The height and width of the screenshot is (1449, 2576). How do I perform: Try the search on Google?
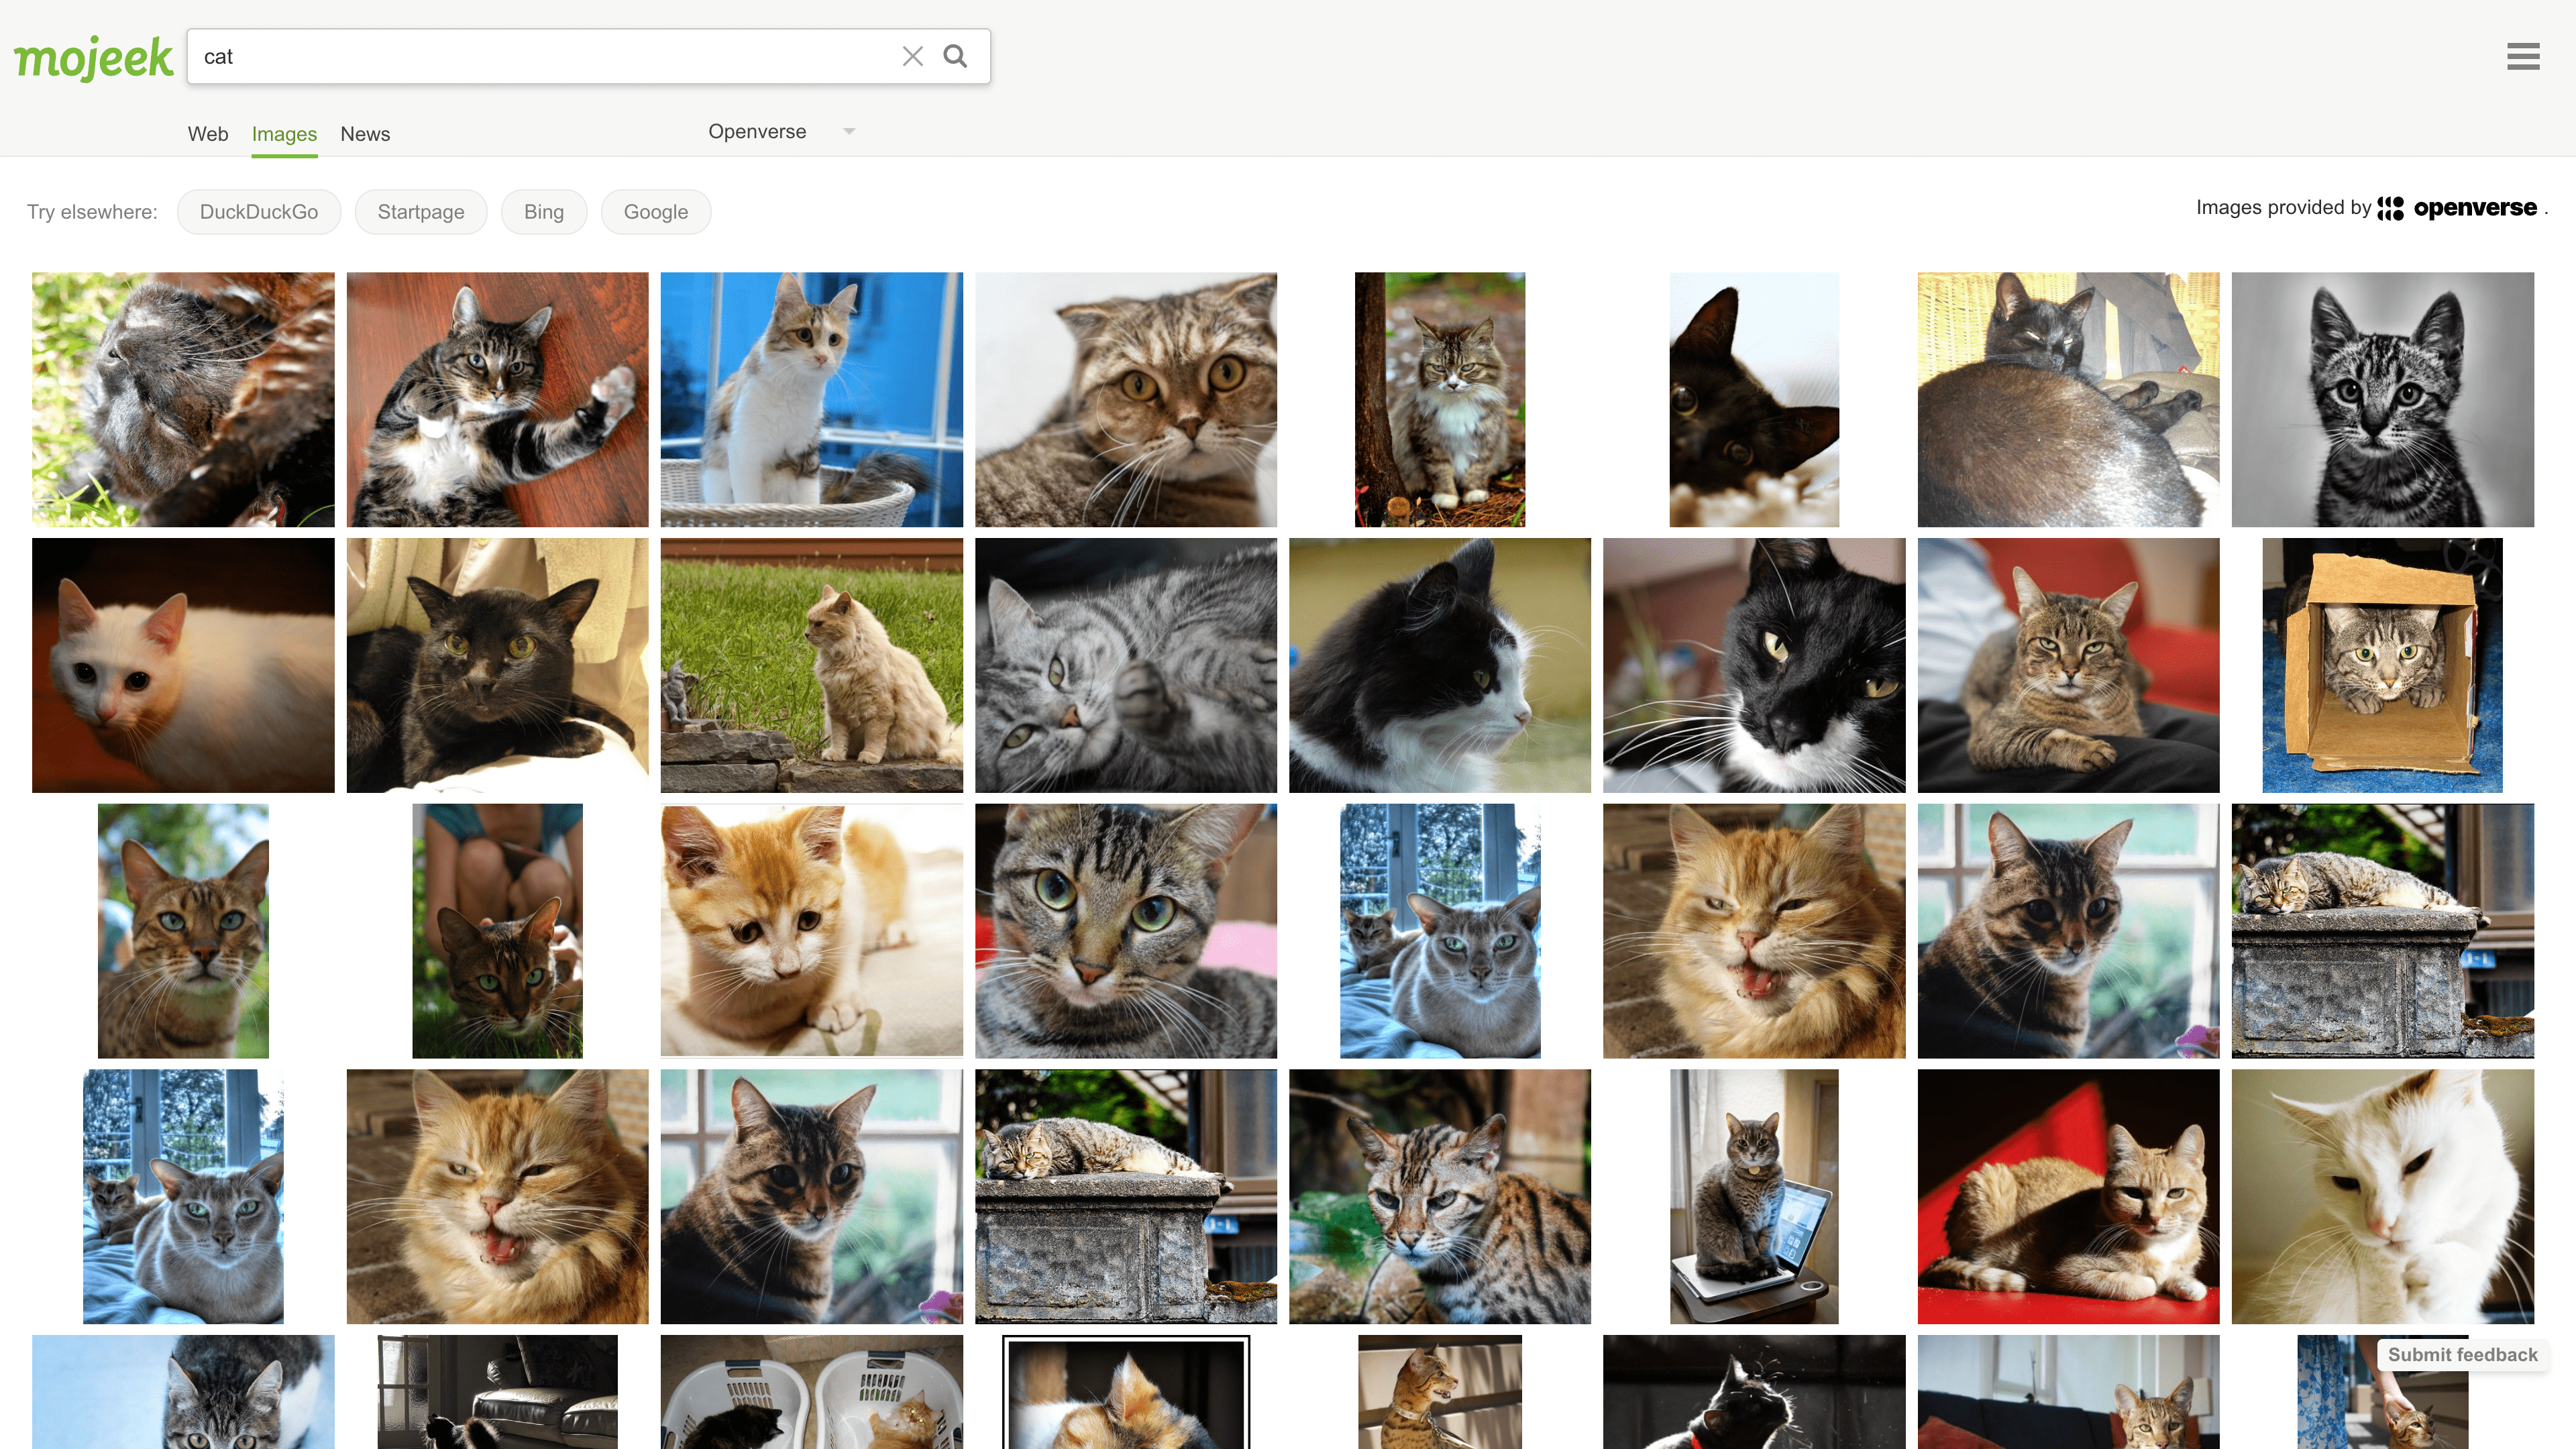point(656,212)
